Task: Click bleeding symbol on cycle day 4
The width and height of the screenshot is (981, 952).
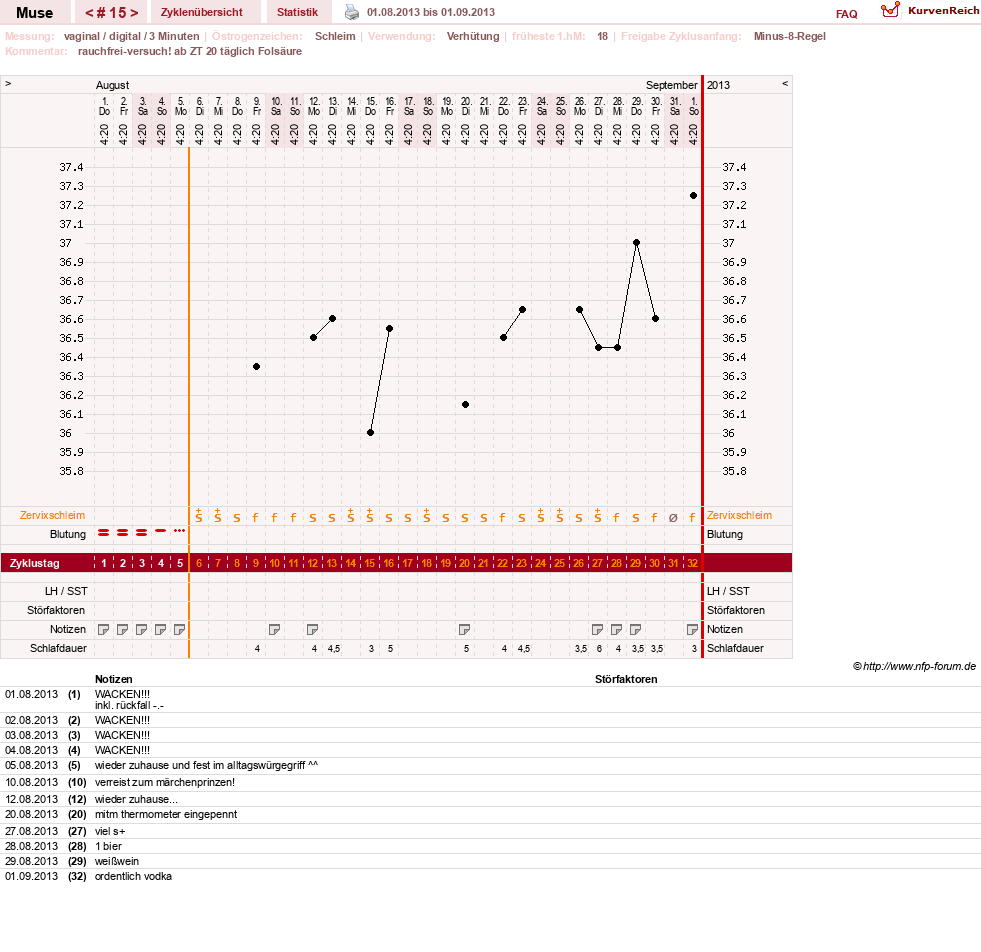Action: pyautogui.click(x=161, y=530)
